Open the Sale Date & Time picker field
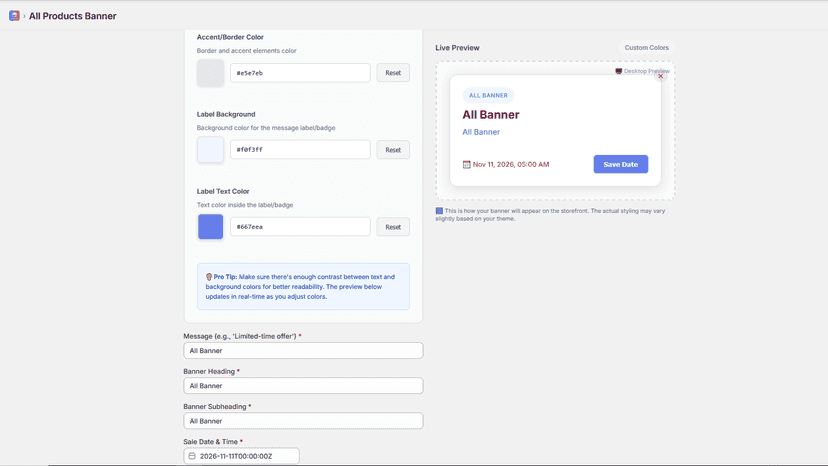 click(241, 456)
